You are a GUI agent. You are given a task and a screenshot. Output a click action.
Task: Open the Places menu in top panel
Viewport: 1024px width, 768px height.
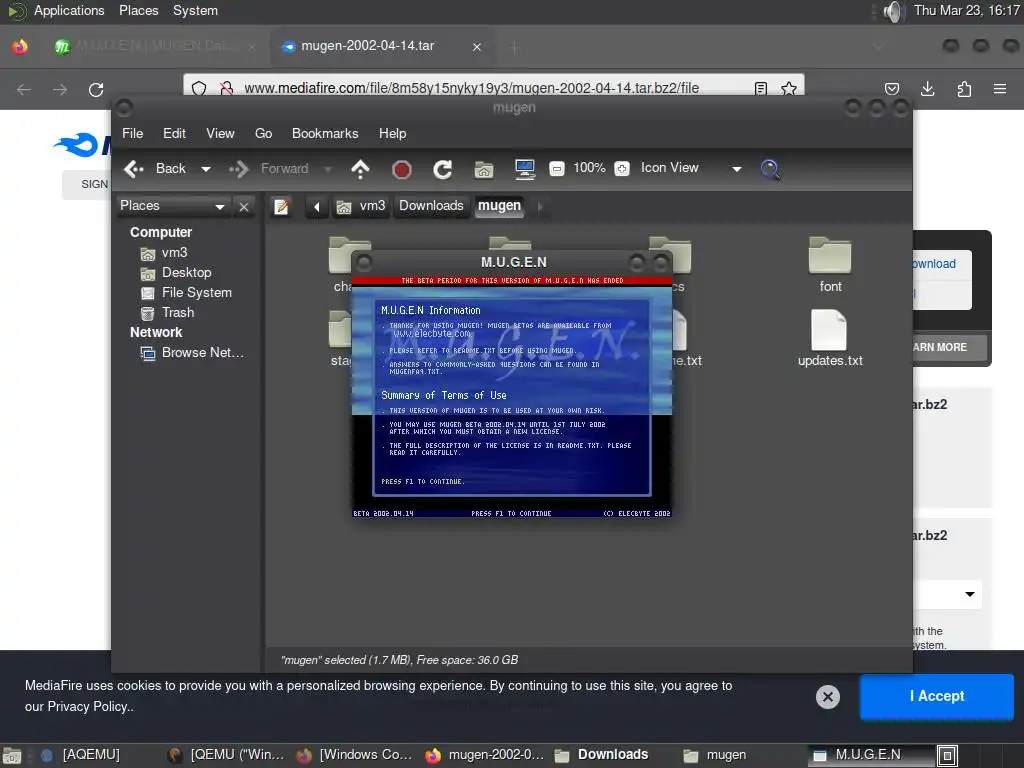(x=138, y=10)
